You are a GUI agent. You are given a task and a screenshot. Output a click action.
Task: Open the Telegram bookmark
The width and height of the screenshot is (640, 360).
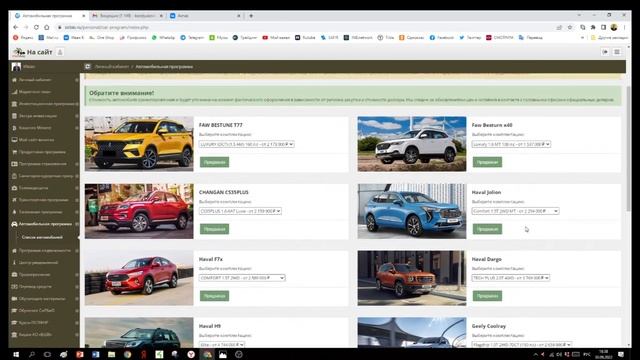(x=192, y=38)
